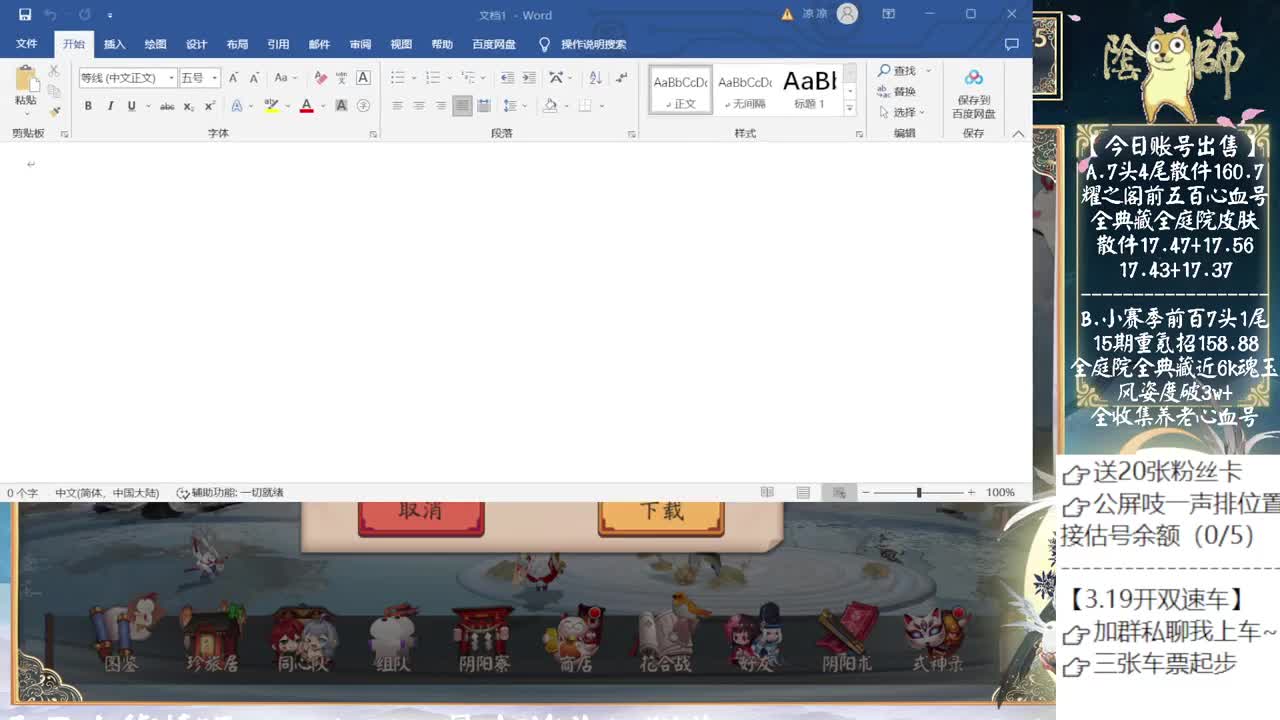The height and width of the screenshot is (720, 1280).
Task: Click the 替换 Replace button
Action: (x=897, y=92)
